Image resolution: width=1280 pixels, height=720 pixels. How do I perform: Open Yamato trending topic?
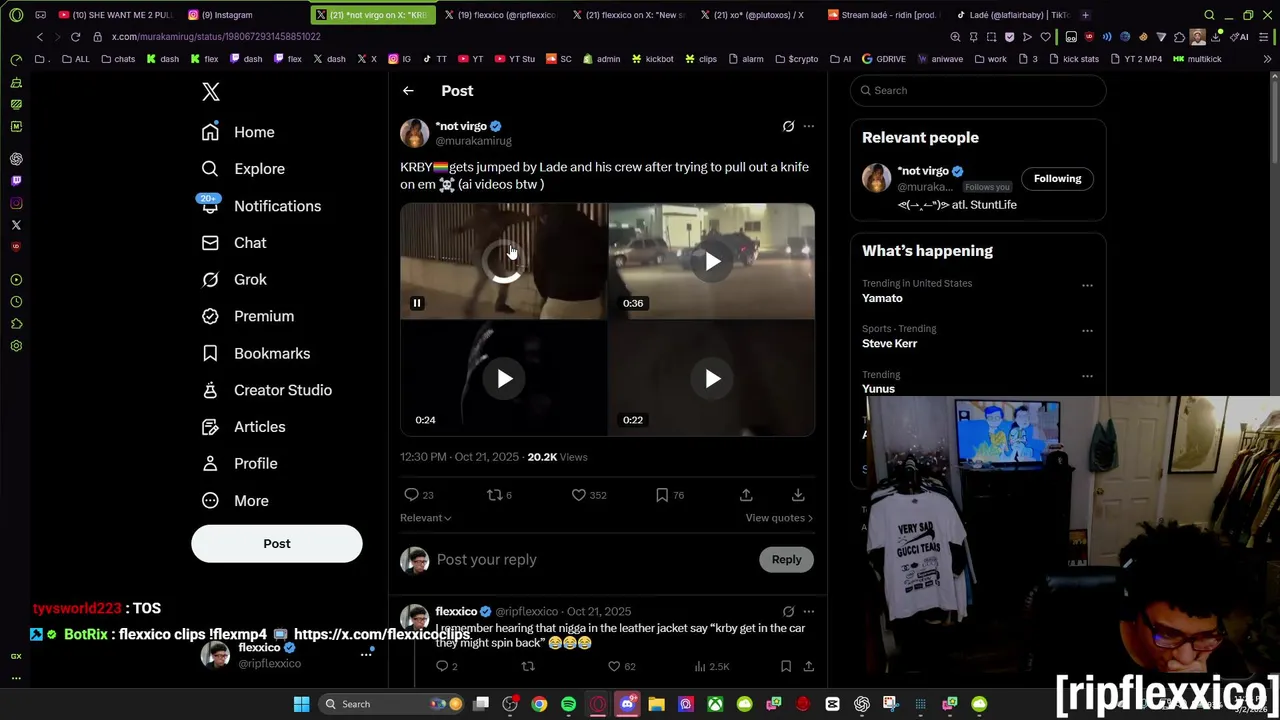click(x=882, y=298)
